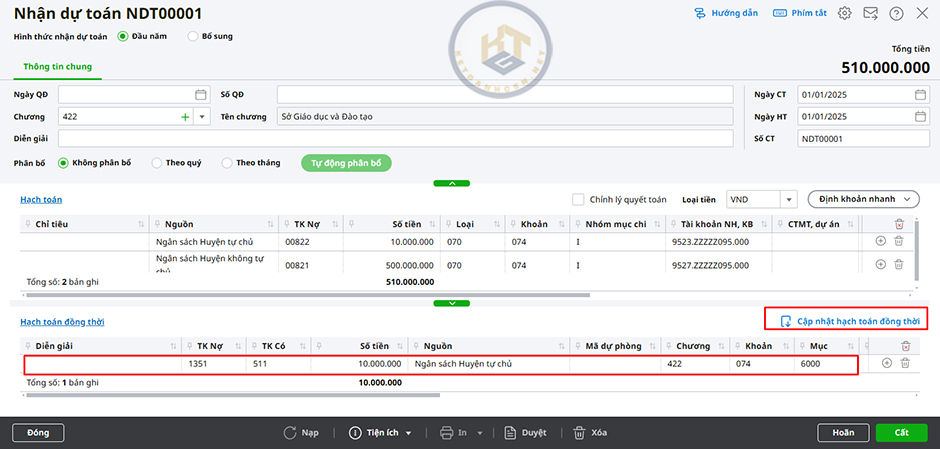Select the Bổ sung radio option
This screenshot has width=940, height=449.
coord(193,36)
